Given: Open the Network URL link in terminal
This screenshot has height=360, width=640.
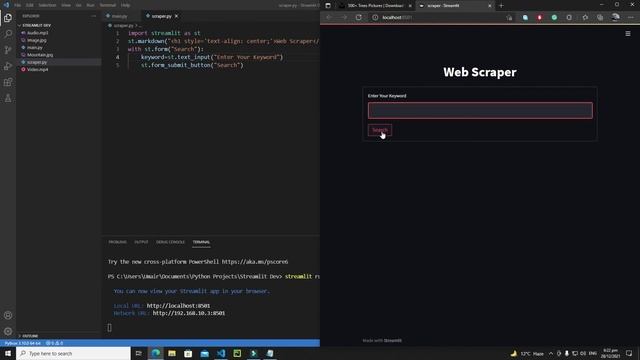Looking at the screenshot, I should 189,313.
